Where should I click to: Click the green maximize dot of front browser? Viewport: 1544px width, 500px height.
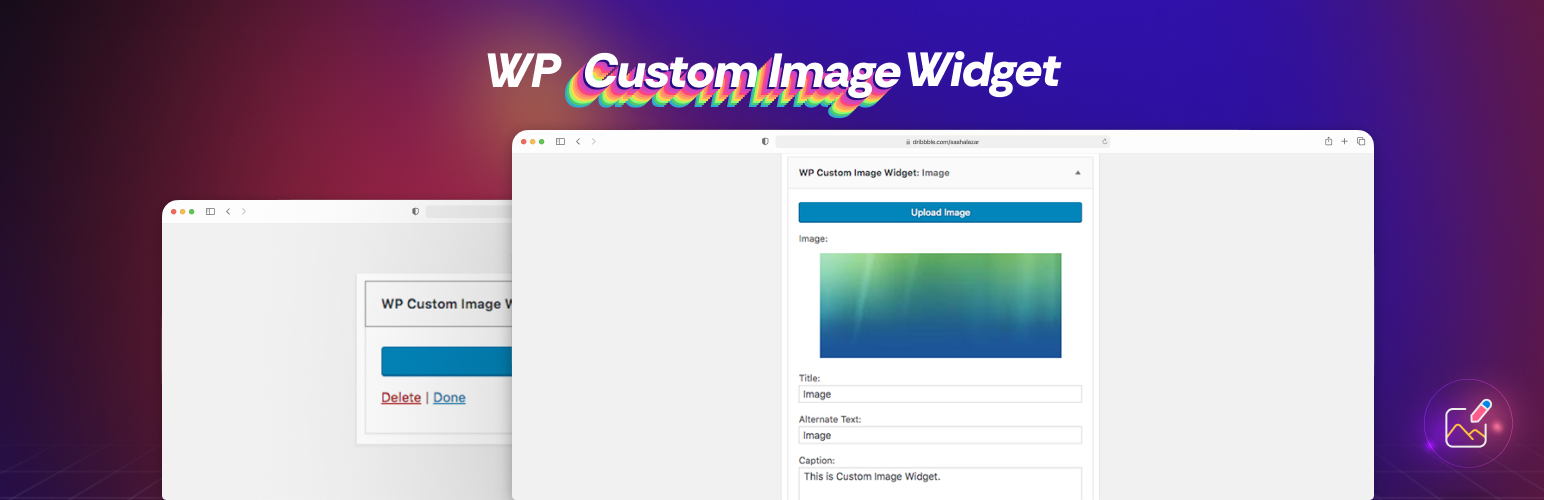click(x=542, y=142)
